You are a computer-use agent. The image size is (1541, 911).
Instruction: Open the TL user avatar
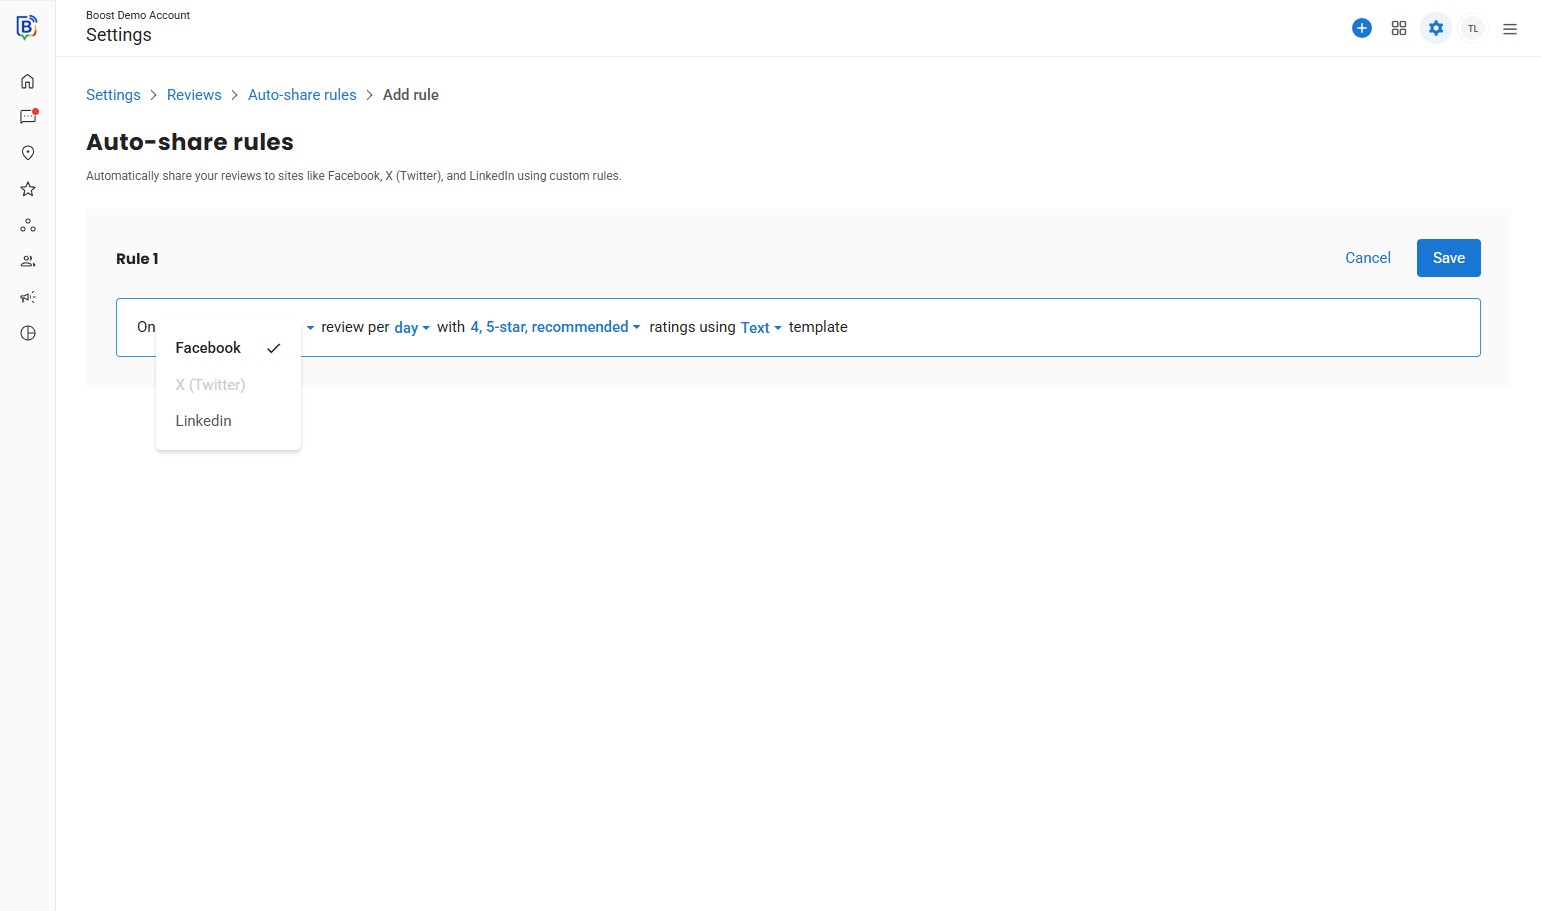[1472, 28]
